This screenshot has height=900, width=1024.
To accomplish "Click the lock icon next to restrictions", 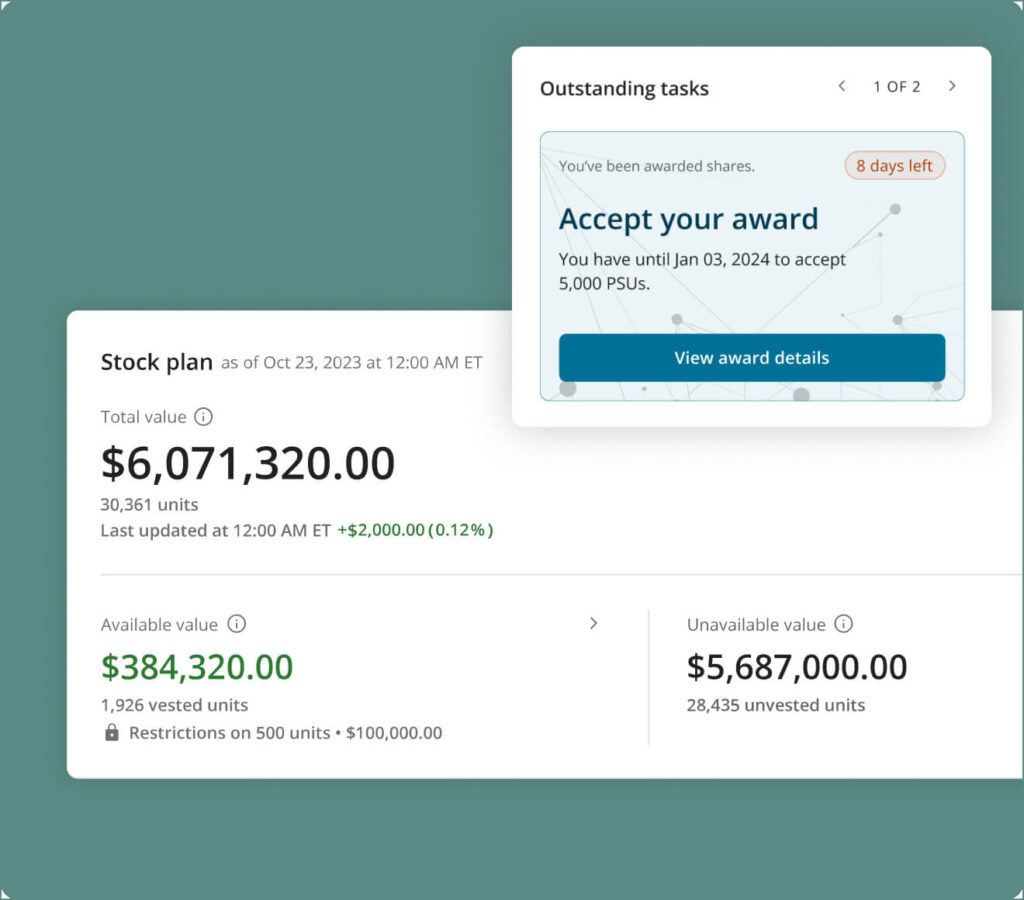I will pyautogui.click(x=111, y=733).
